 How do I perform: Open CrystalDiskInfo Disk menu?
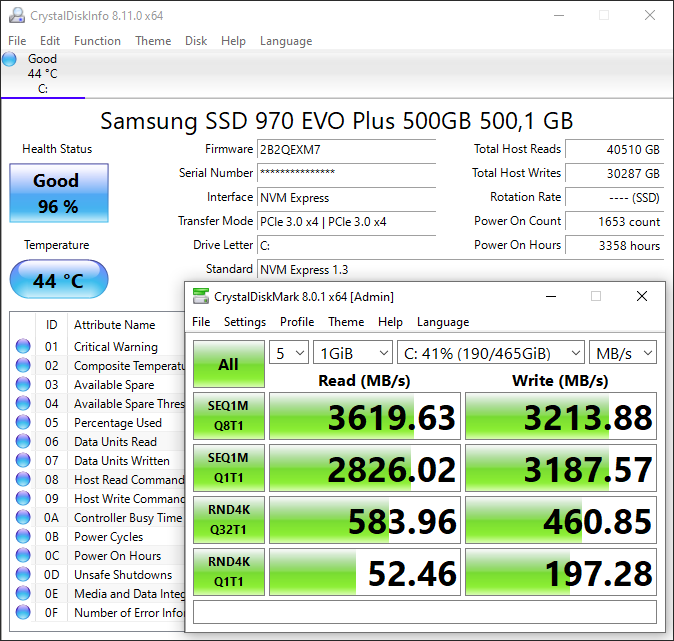(196, 41)
